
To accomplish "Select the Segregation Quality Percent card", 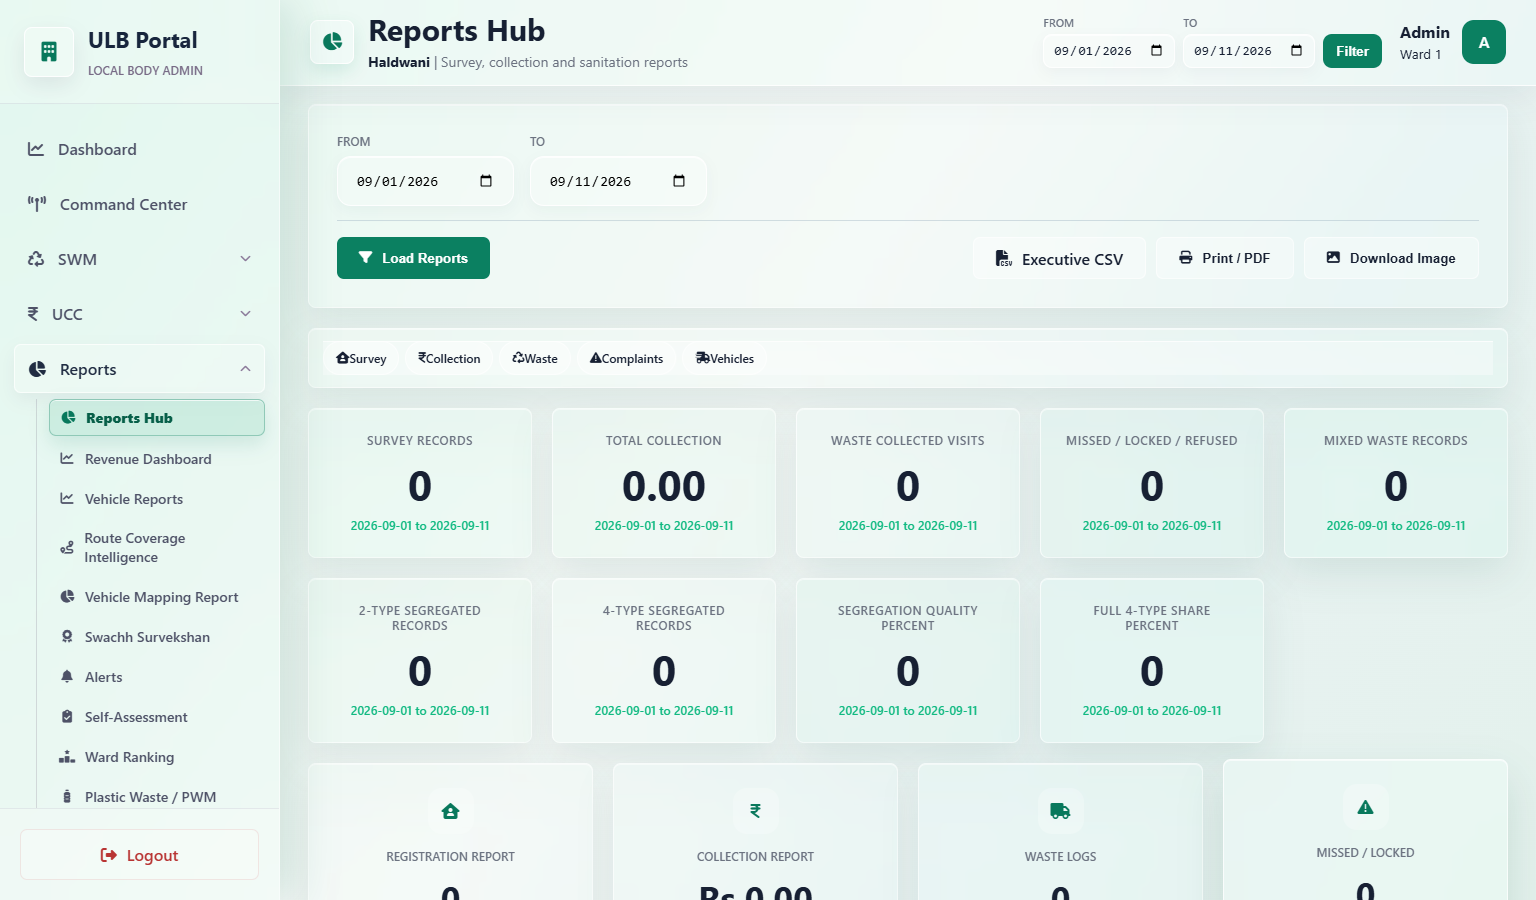I will [x=908, y=661].
